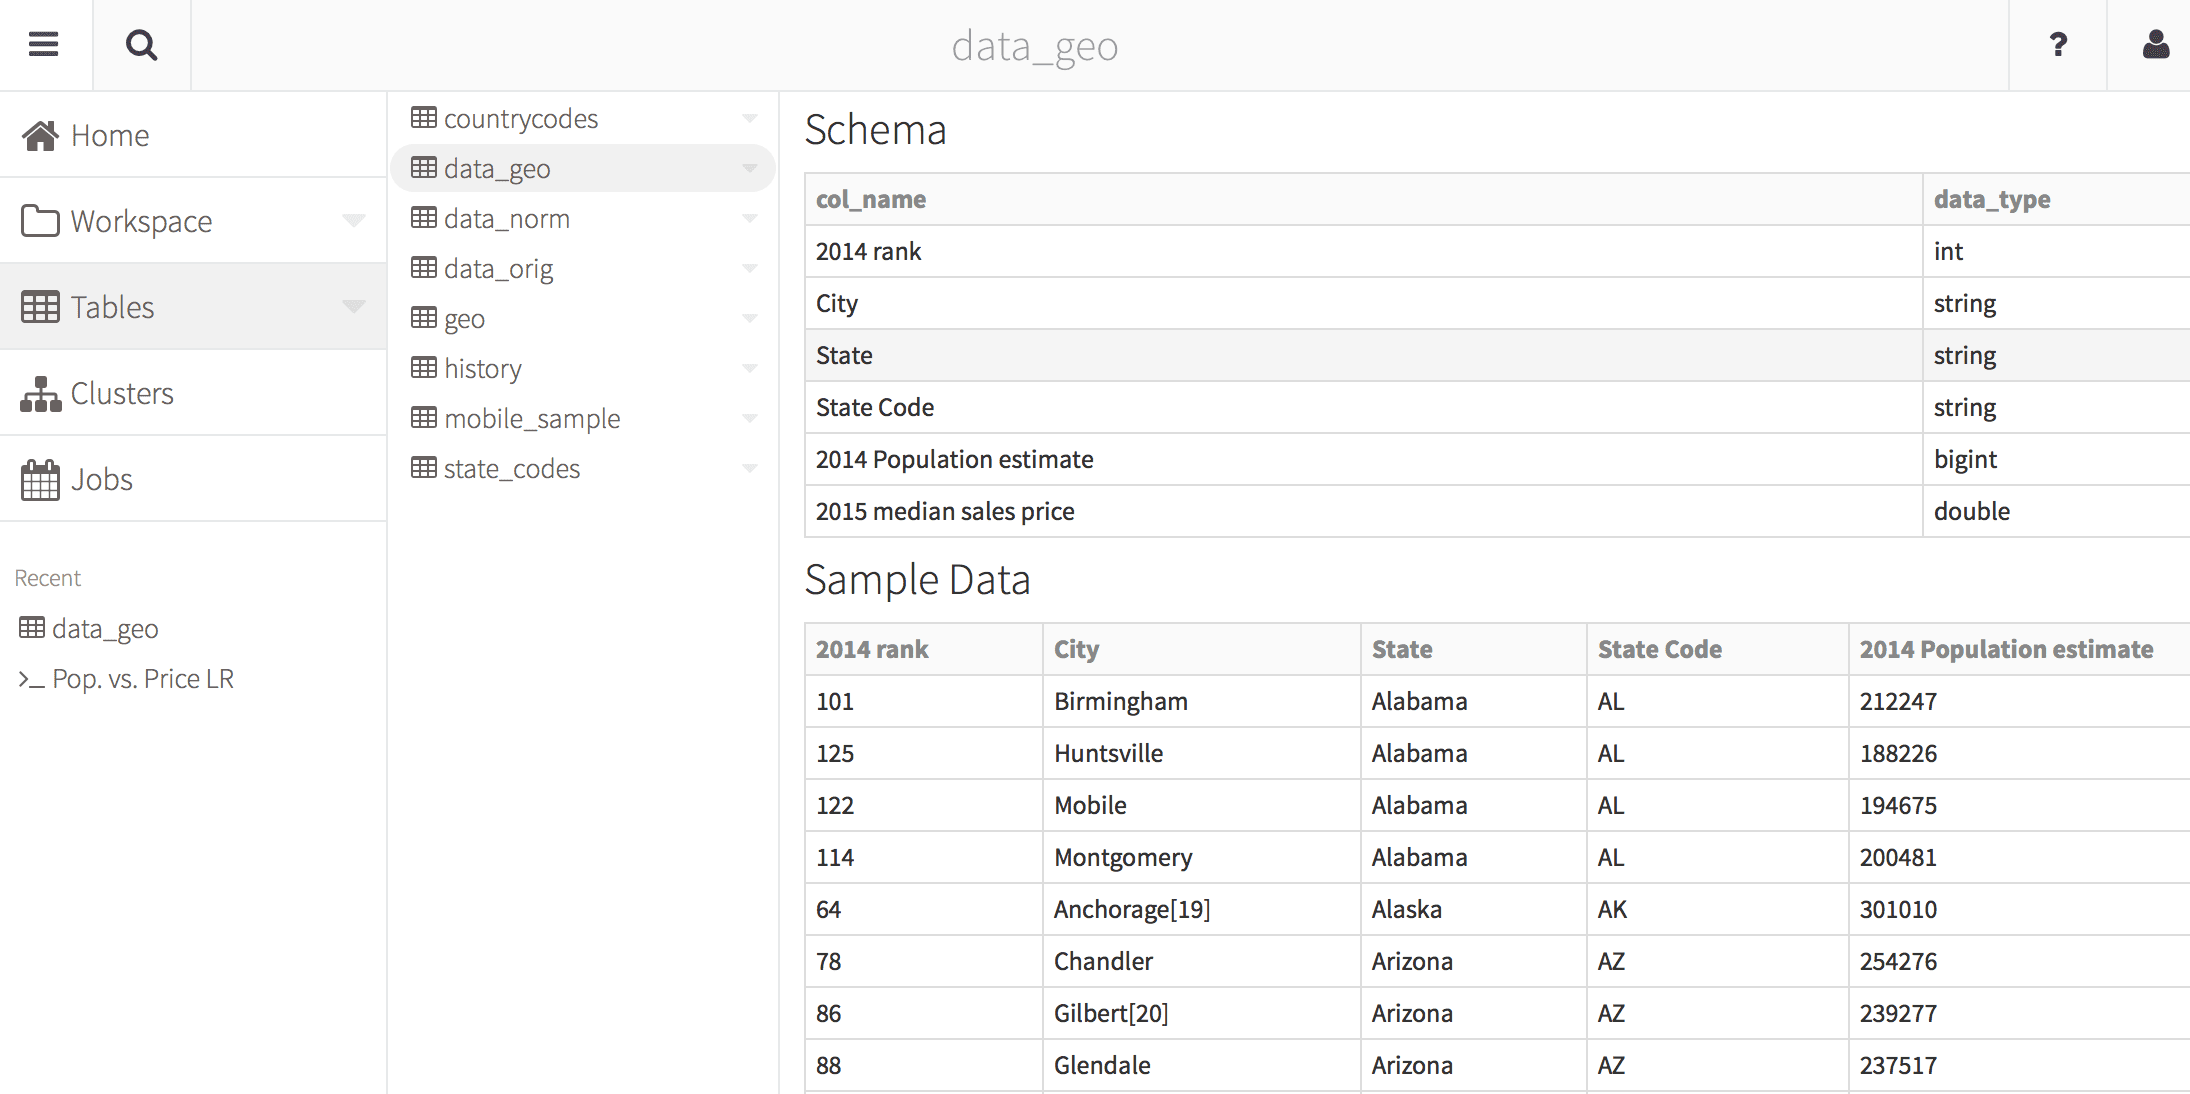This screenshot has width=2190, height=1094.
Task: Collapse the Tables dropdown arrow
Action: coord(353,306)
